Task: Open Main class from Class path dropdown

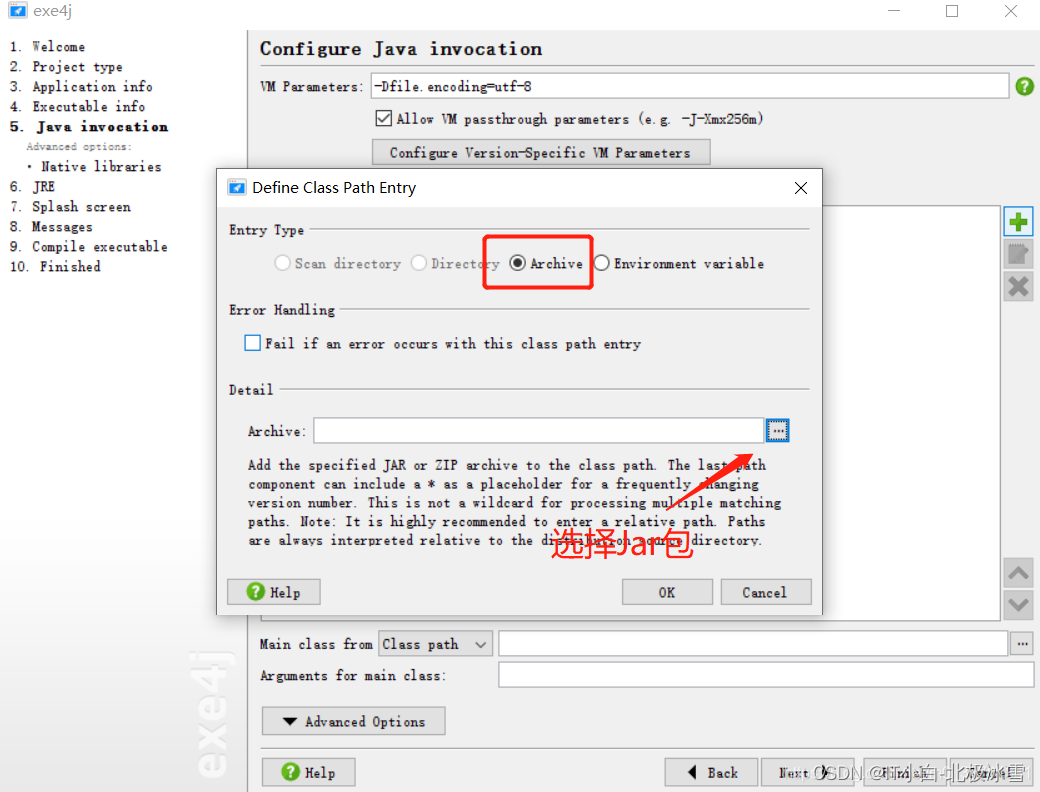Action: coord(435,643)
